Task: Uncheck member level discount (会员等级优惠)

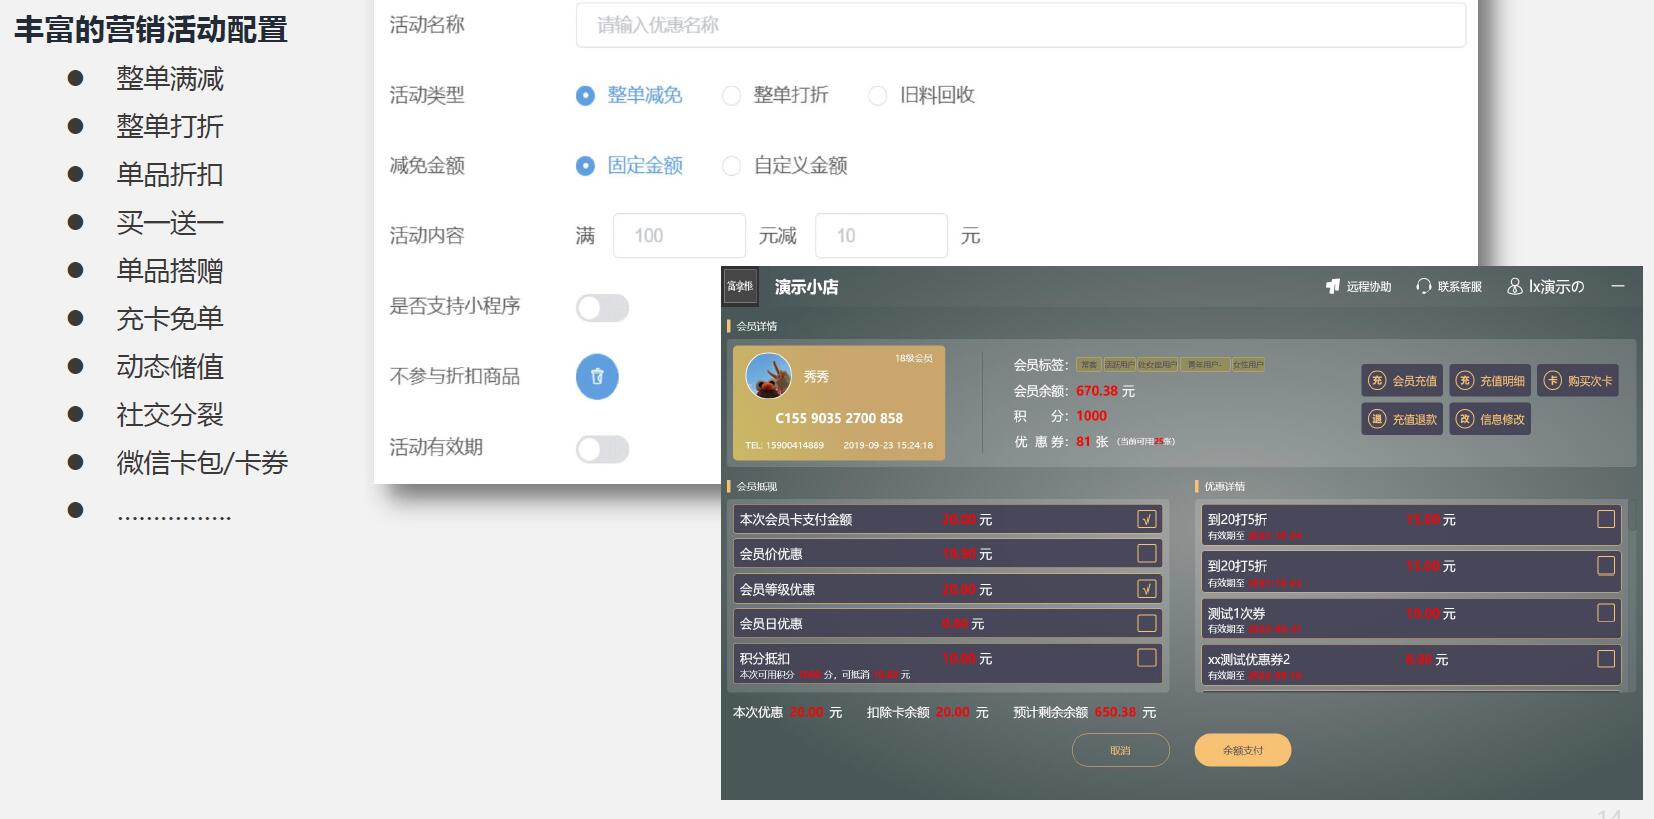Action: coord(1146,589)
